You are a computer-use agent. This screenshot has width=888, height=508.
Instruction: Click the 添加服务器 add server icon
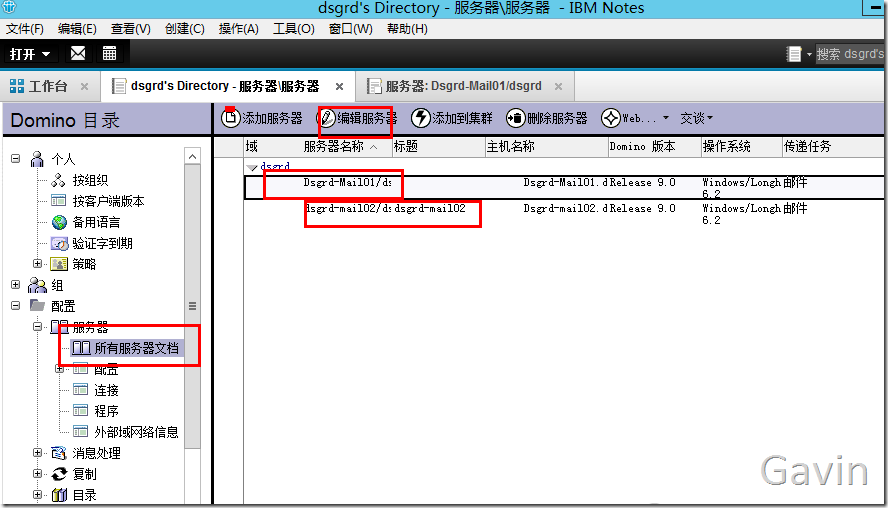(x=230, y=118)
